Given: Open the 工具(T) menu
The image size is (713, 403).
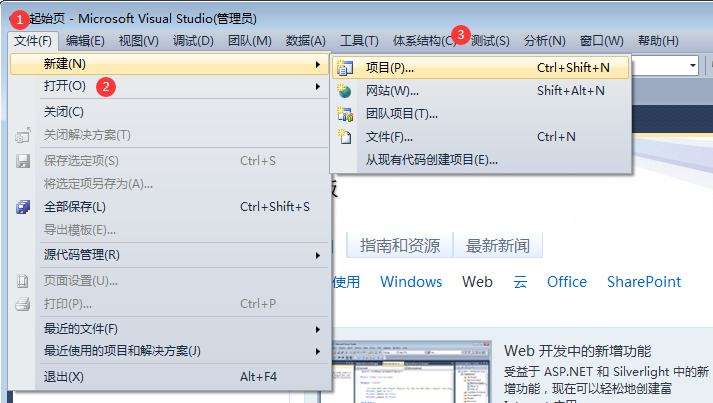Looking at the screenshot, I should [x=359, y=41].
